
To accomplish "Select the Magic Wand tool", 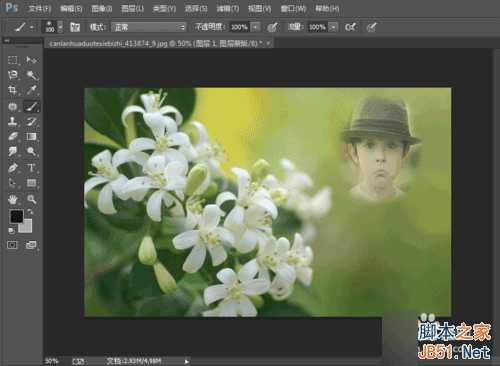I will click(32, 75).
